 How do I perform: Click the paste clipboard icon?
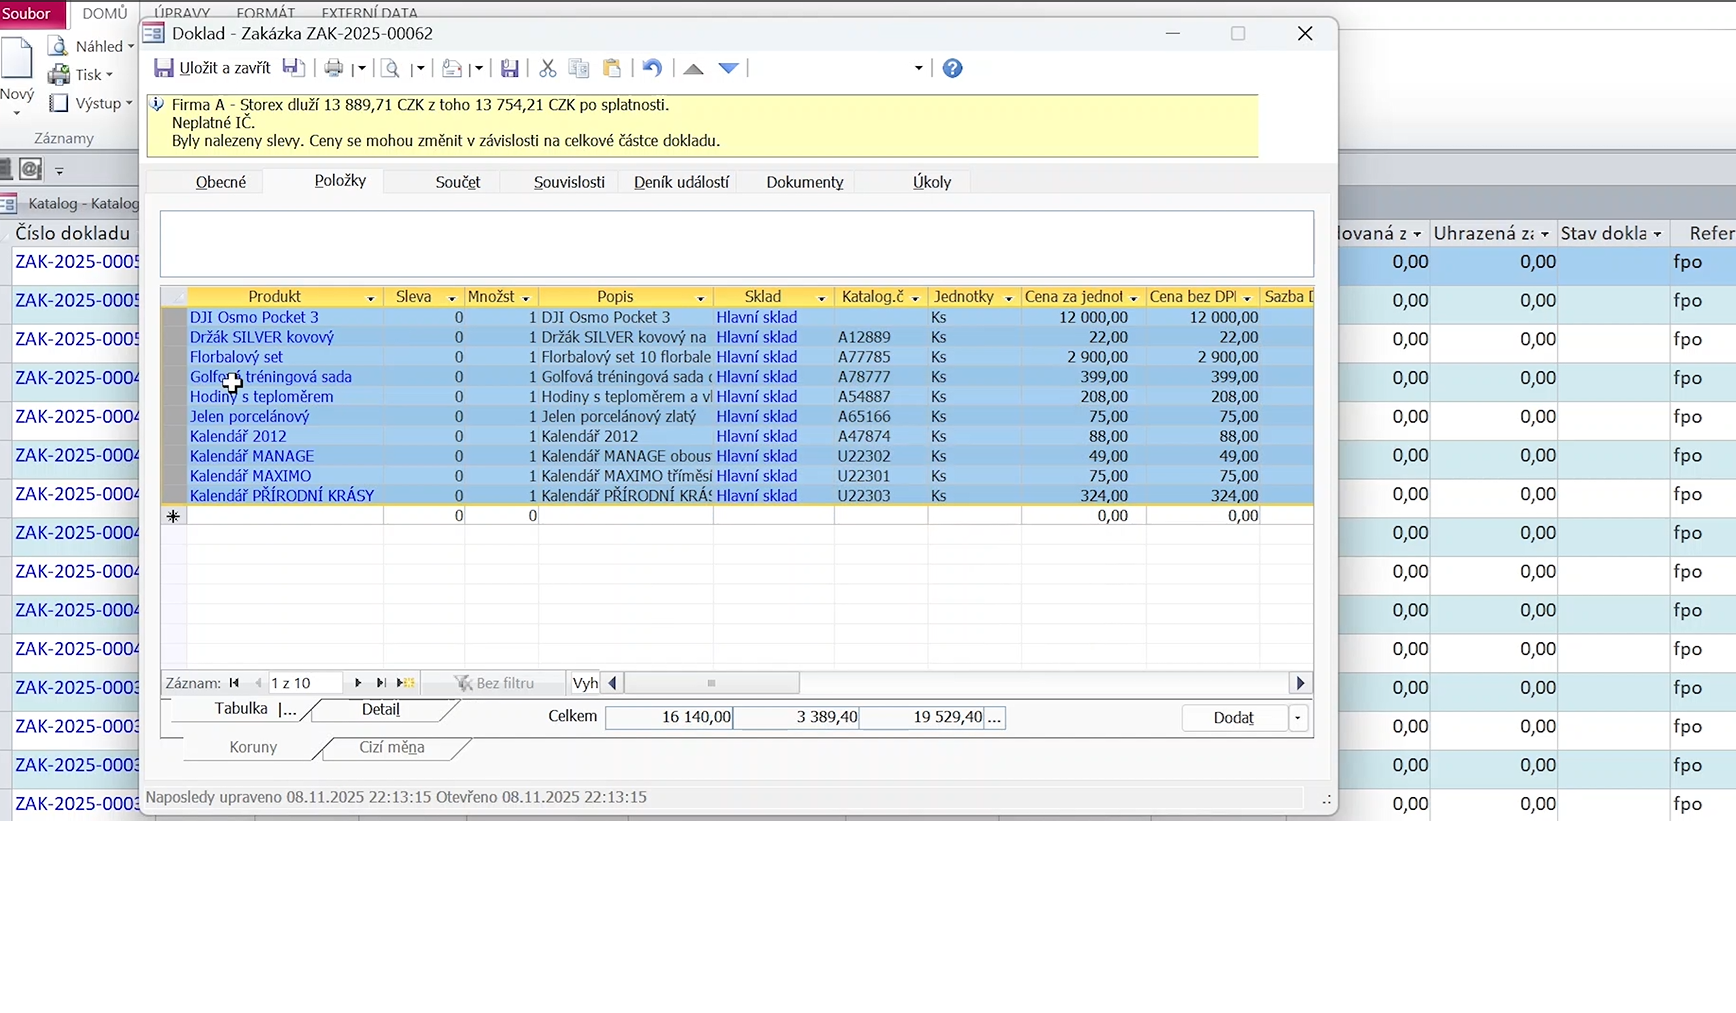tap(612, 68)
